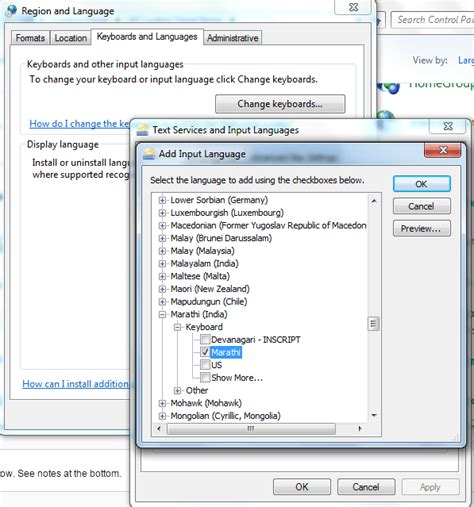This screenshot has height=507, width=474.
Task: Click the Text Services title bar icon
Action: click(x=143, y=130)
